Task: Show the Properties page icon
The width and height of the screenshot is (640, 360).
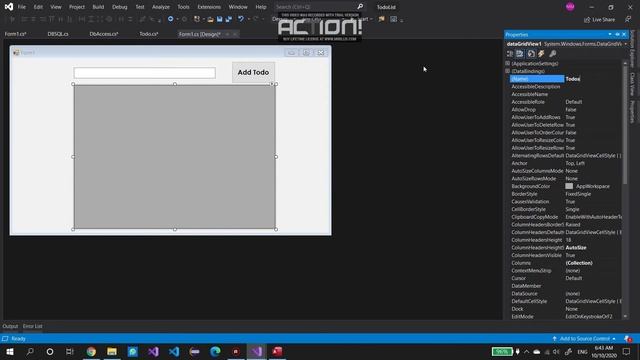Action: click(531, 54)
